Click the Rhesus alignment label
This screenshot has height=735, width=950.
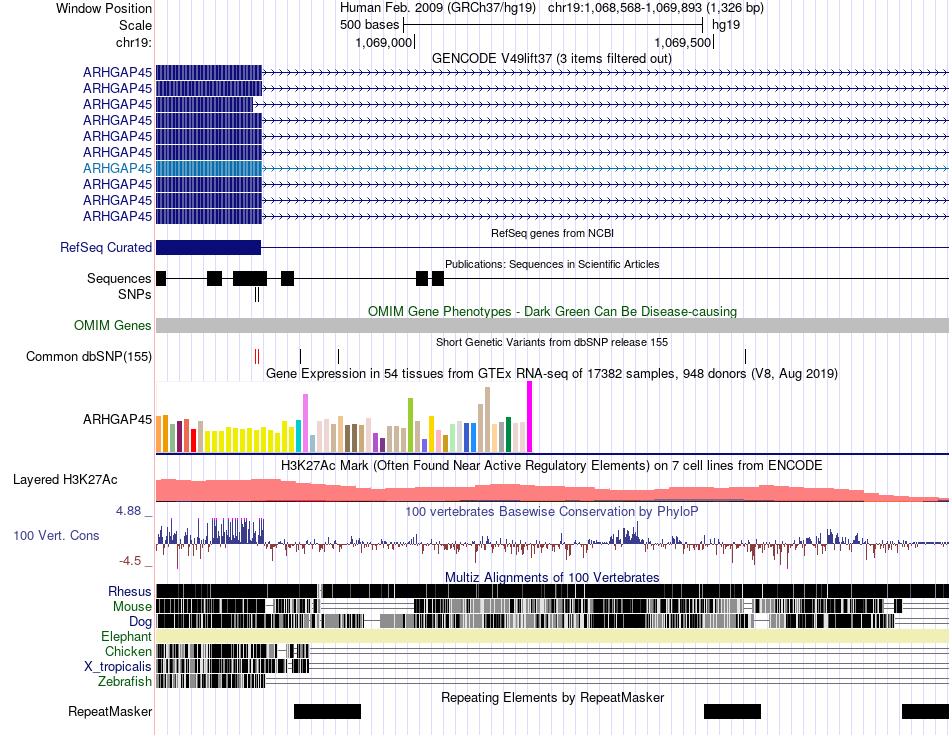[x=130, y=591]
